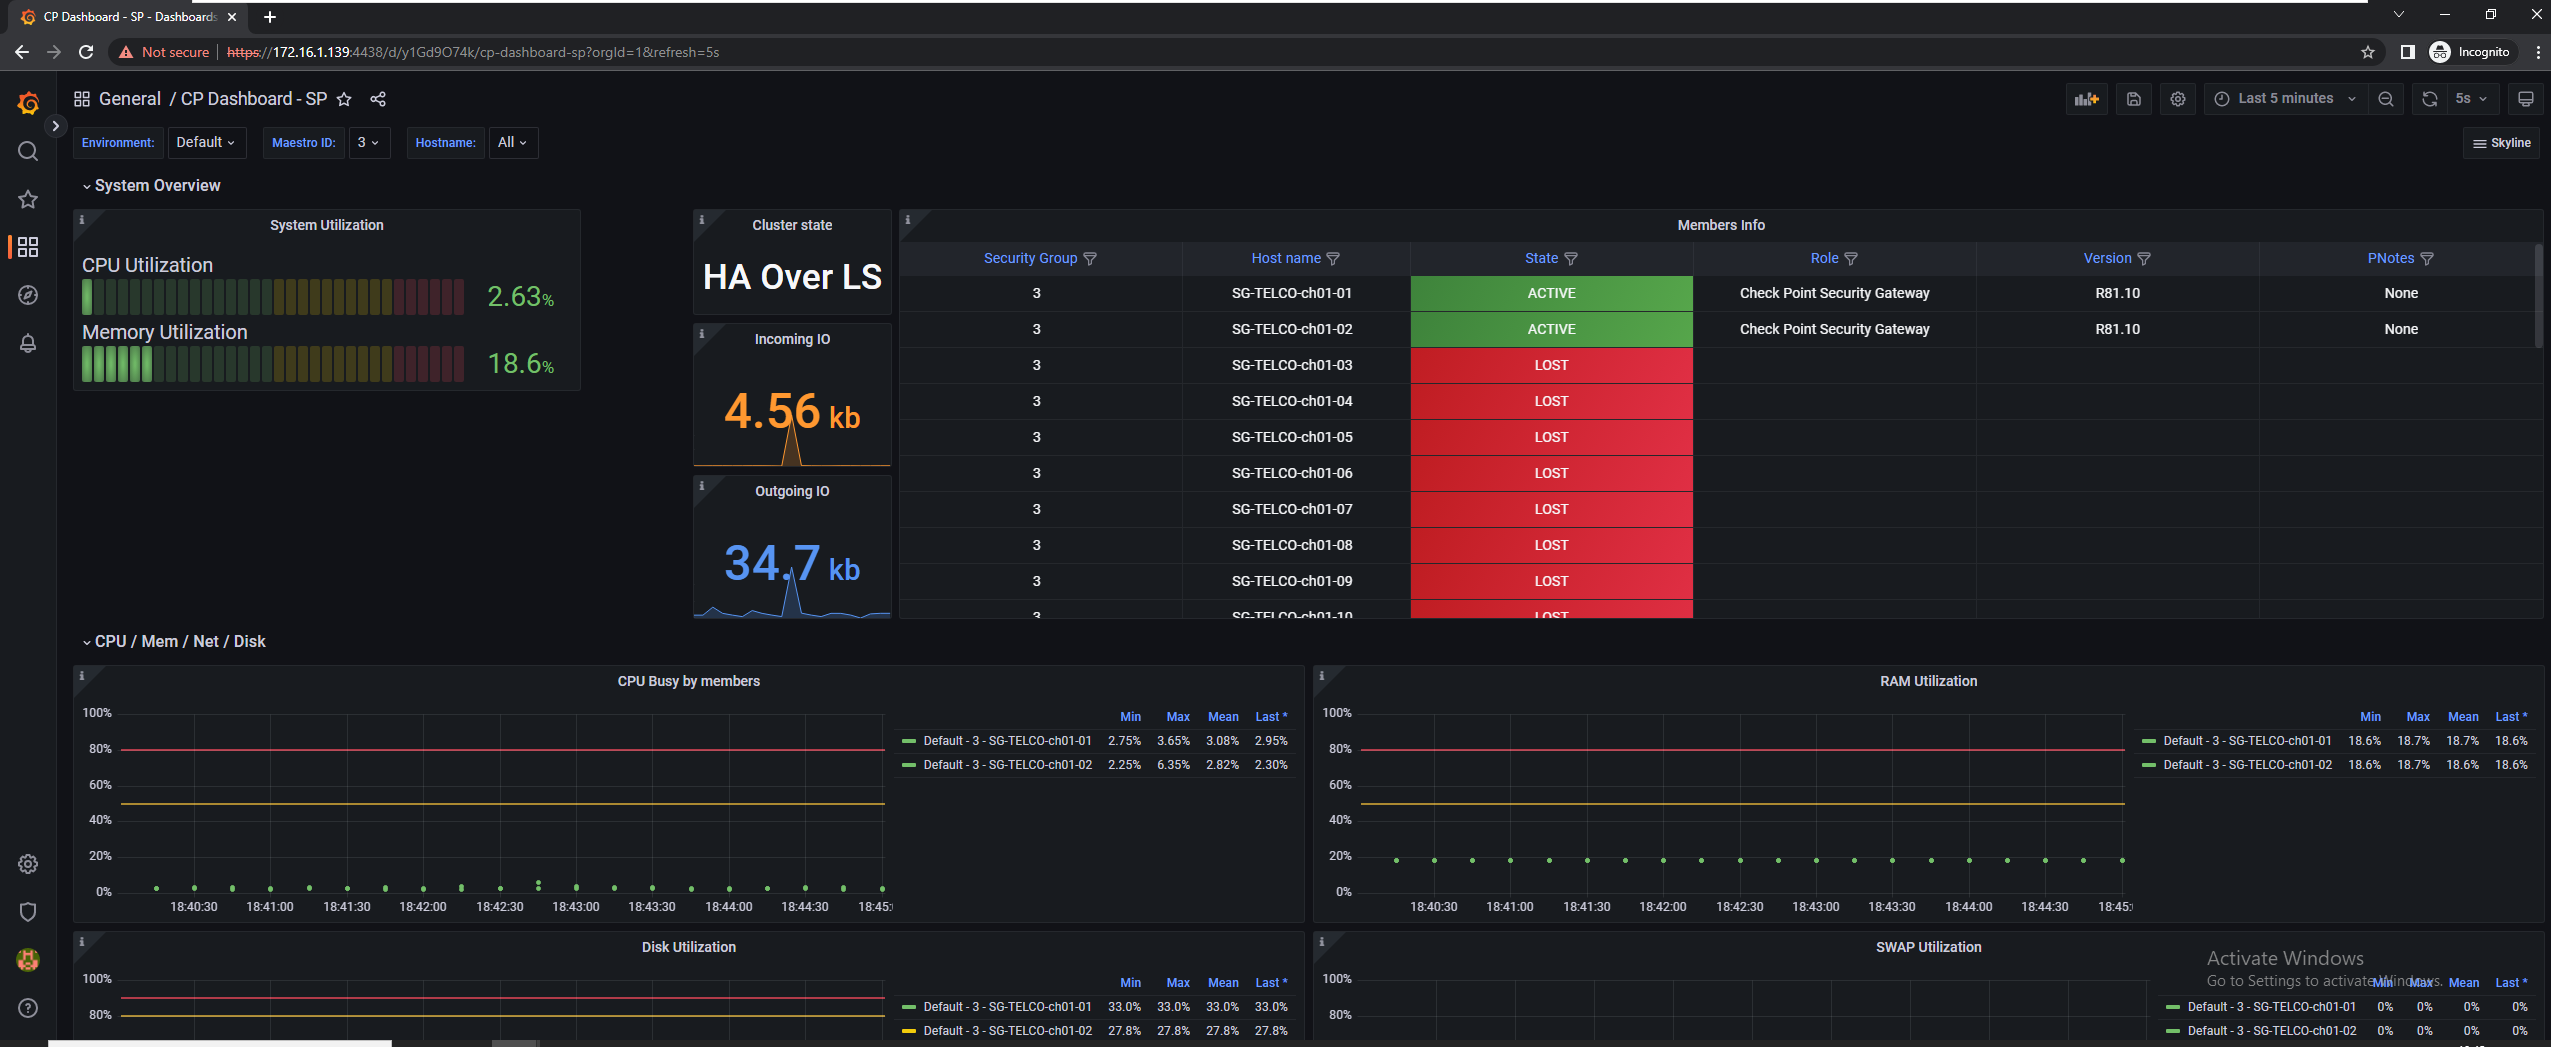Open SWAP Utilization panel title menu
This screenshot has width=2551, height=1047.
click(x=1928, y=947)
